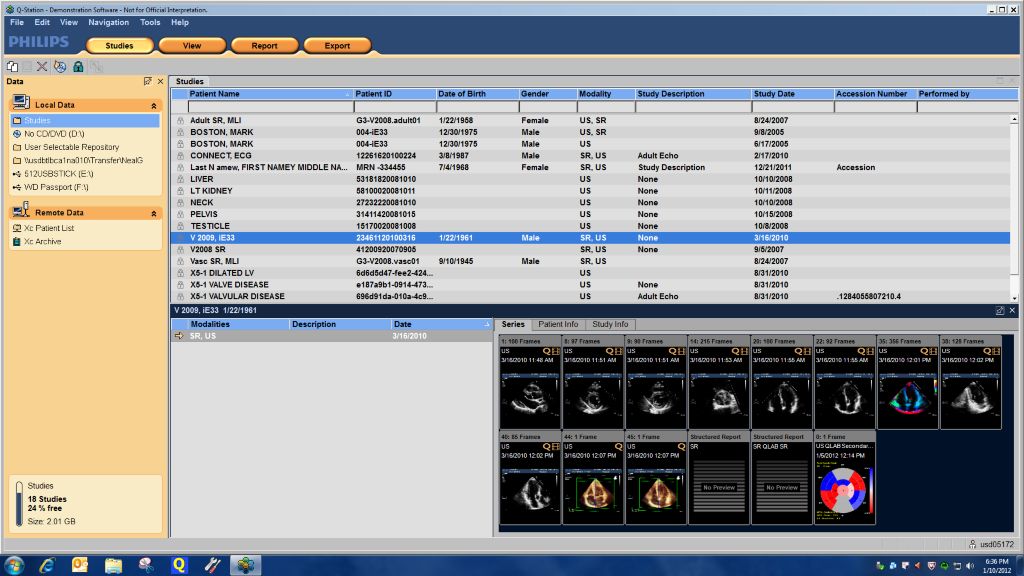Open Internet Explorer from the taskbar
Image resolution: width=1024 pixels, height=576 pixels.
[x=46, y=565]
